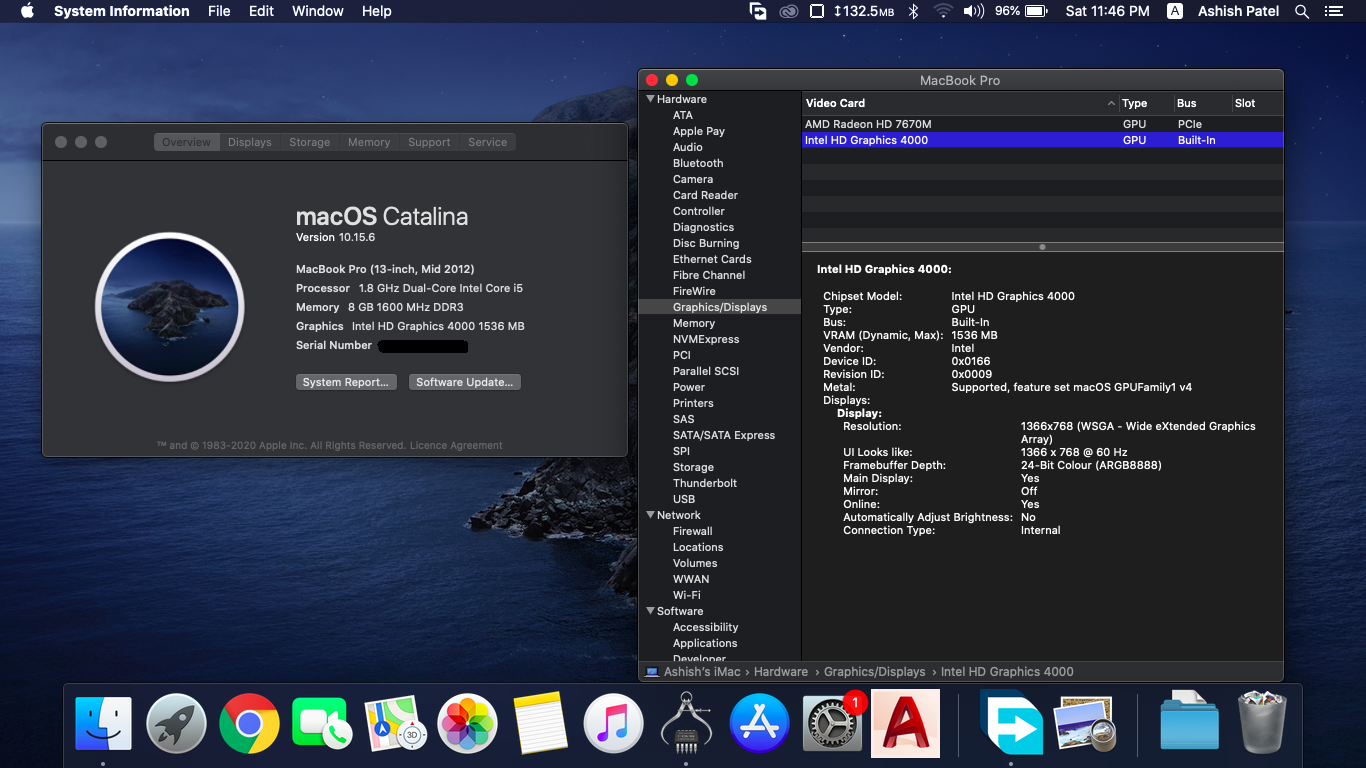Click the System Report... button
Image resolution: width=1366 pixels, height=768 pixels.
(x=347, y=382)
